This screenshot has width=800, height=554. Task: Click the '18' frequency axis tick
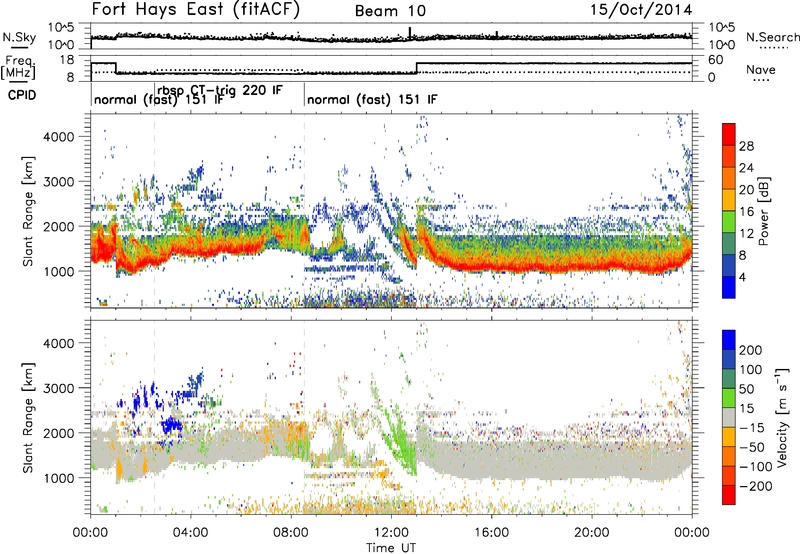pos(67,60)
